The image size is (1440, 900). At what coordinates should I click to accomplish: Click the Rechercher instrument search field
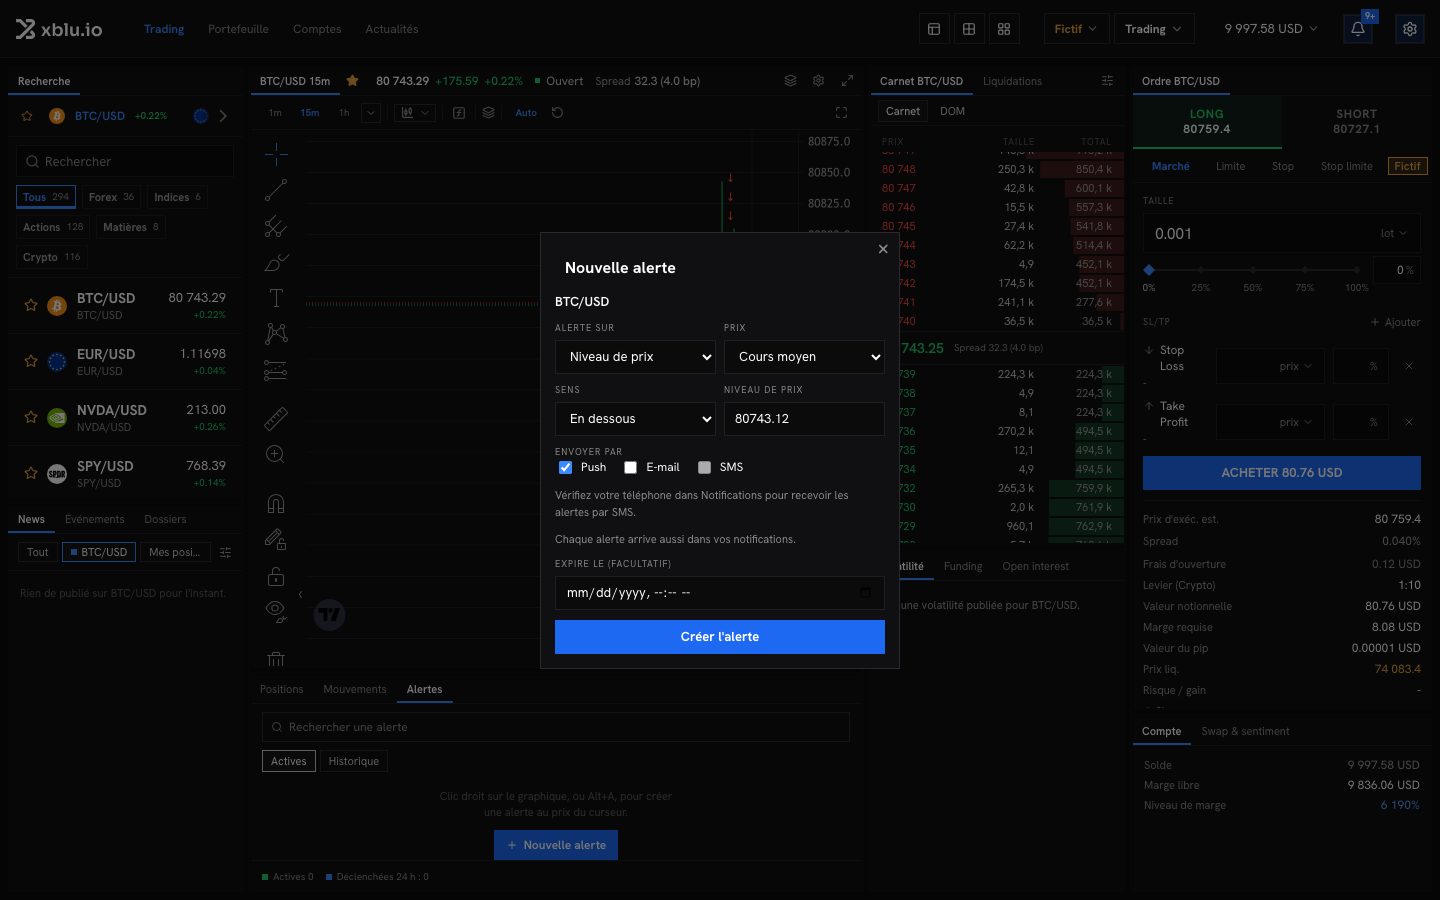125,161
